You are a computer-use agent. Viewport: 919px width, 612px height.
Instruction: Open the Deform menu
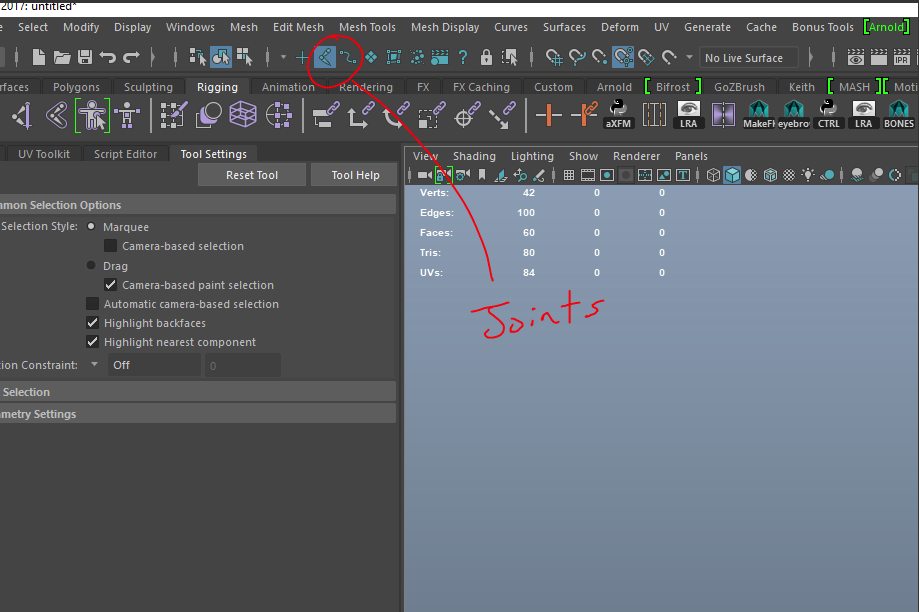620,27
